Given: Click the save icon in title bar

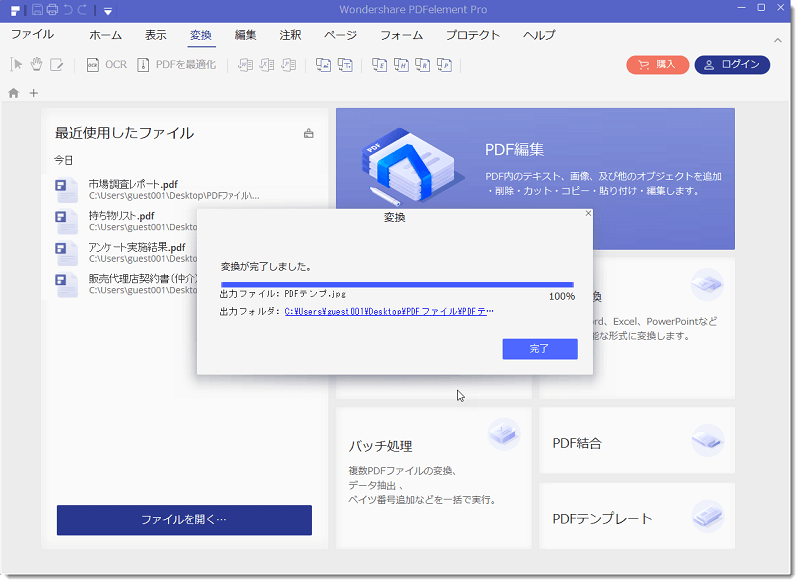Looking at the screenshot, I should click(x=37, y=10).
